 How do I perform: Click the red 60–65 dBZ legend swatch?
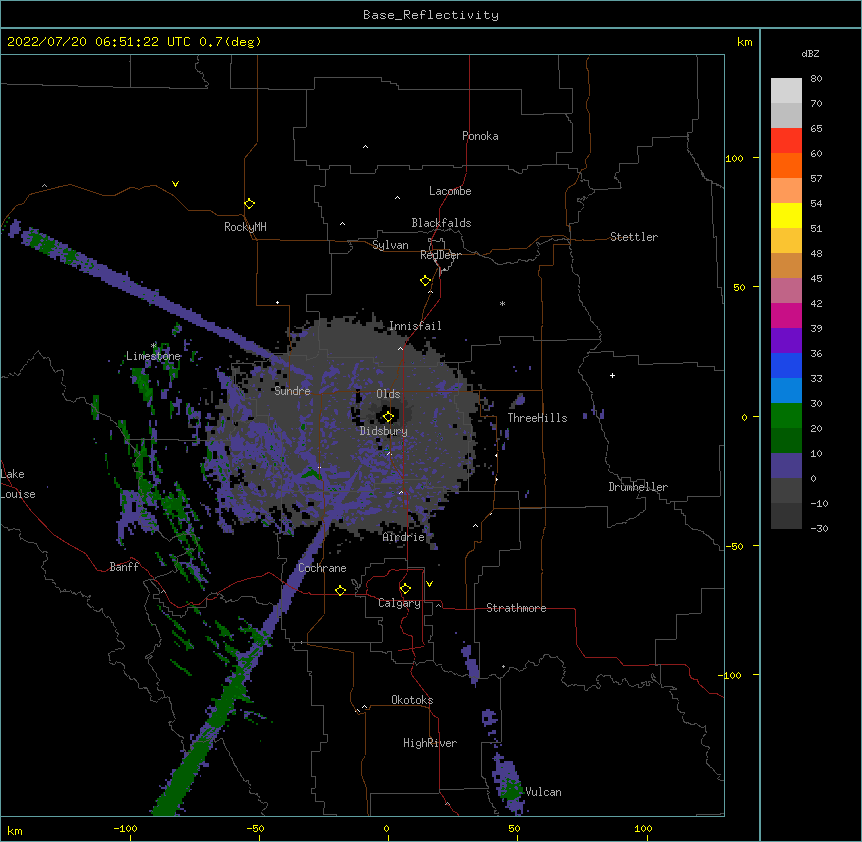click(786, 141)
